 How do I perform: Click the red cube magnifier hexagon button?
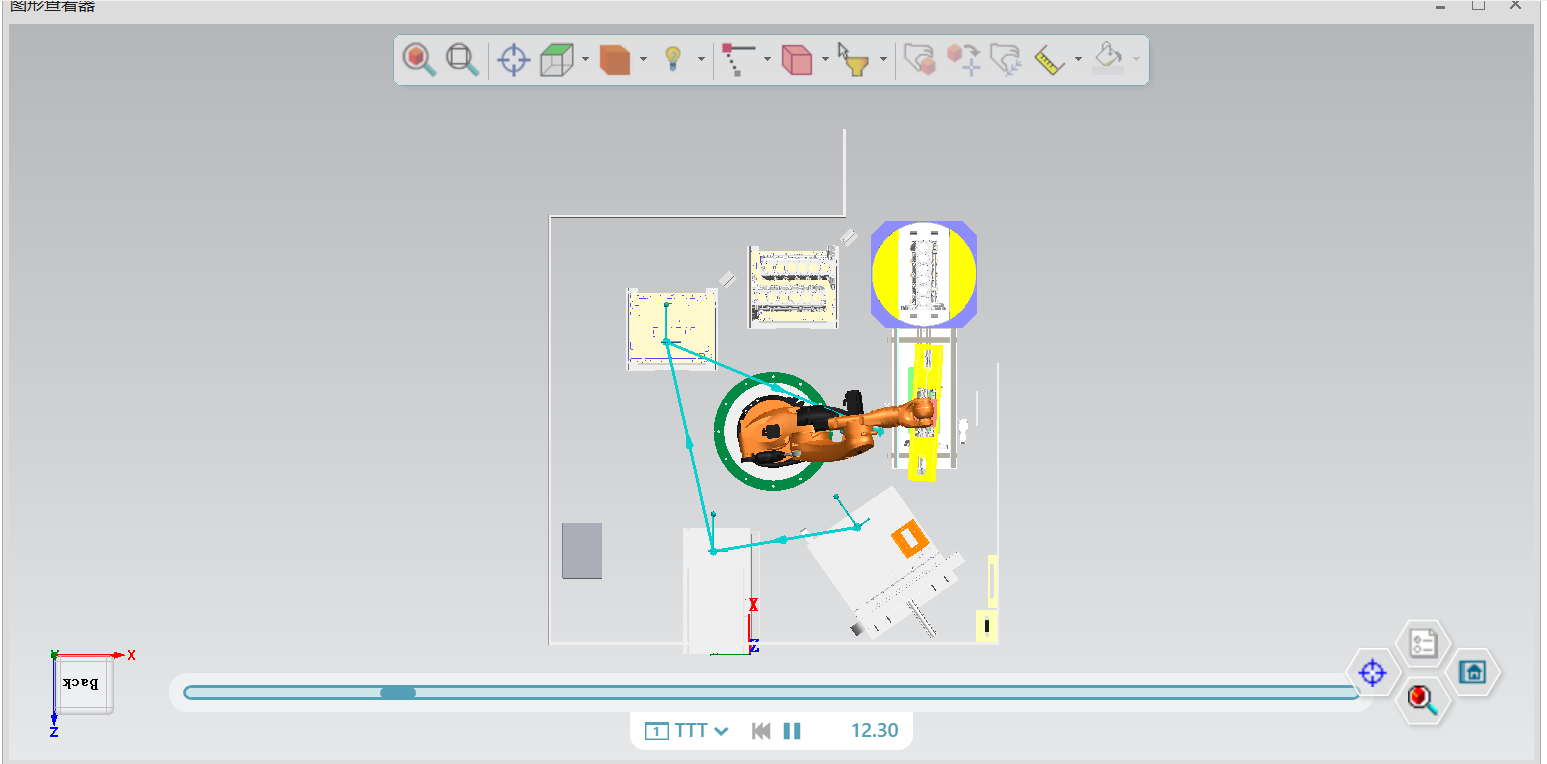[1421, 699]
